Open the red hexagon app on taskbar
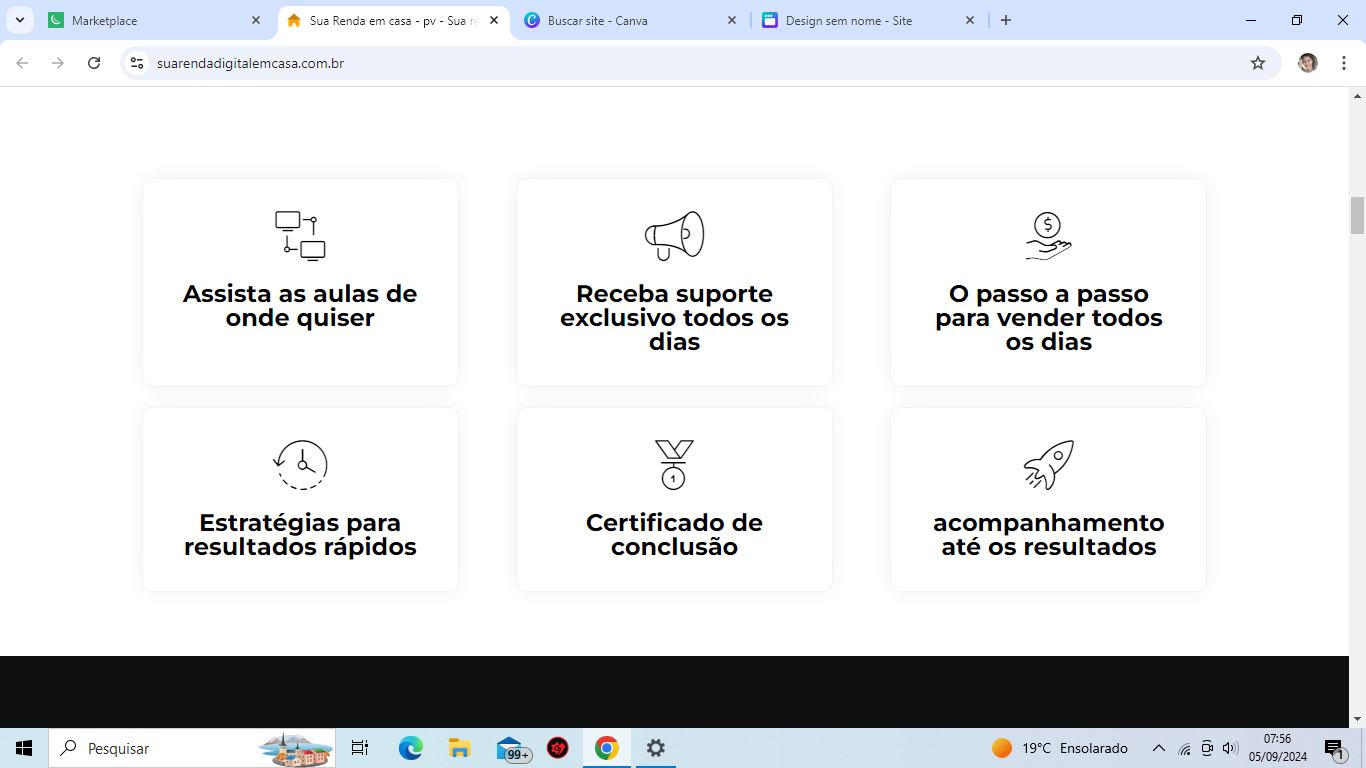The width and height of the screenshot is (1366, 768). [557, 748]
